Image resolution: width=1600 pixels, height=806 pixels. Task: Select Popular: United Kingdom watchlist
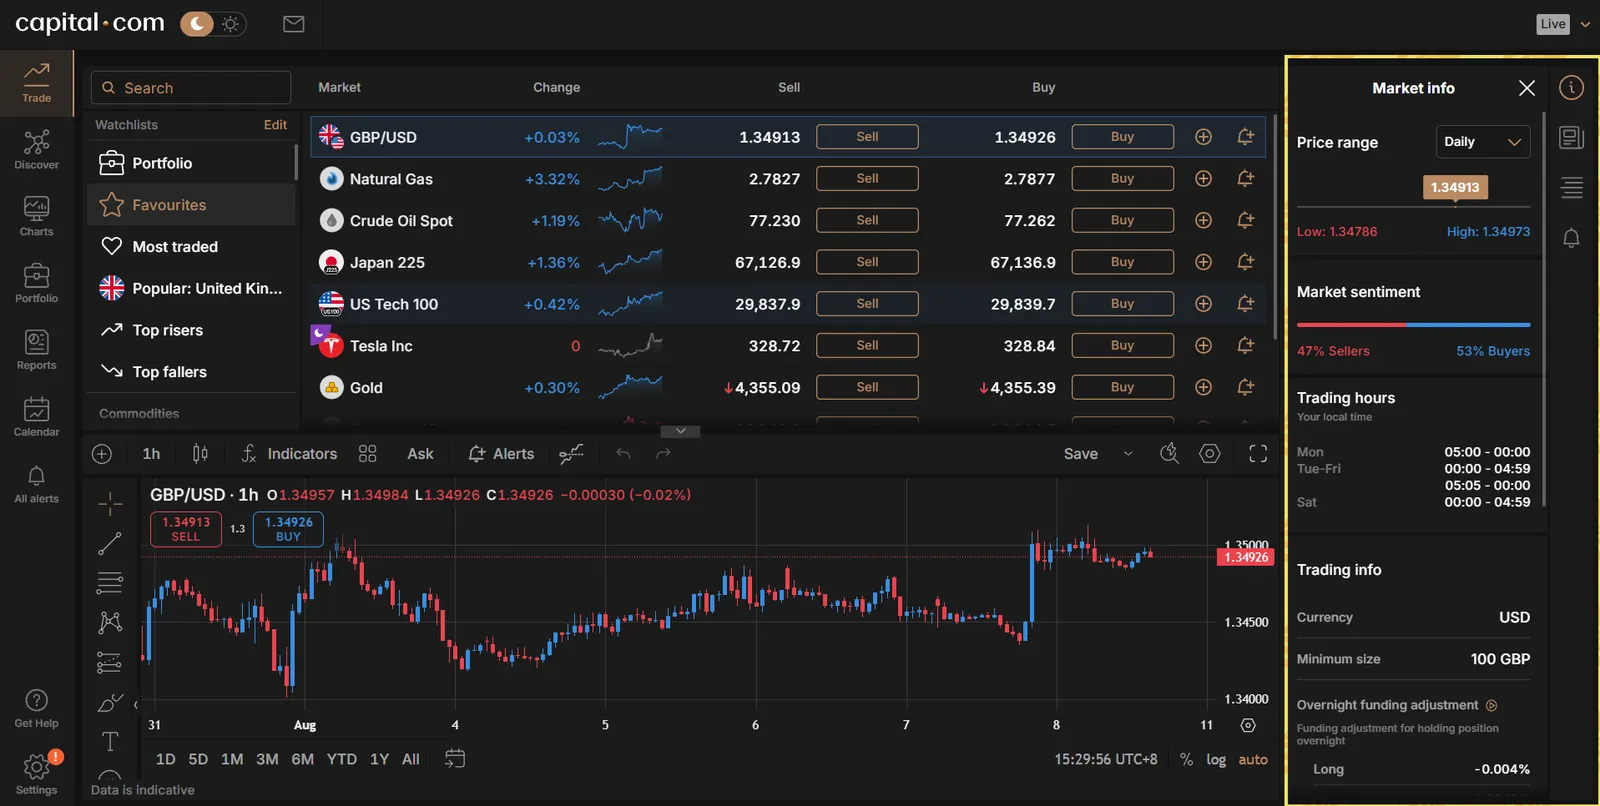191,289
